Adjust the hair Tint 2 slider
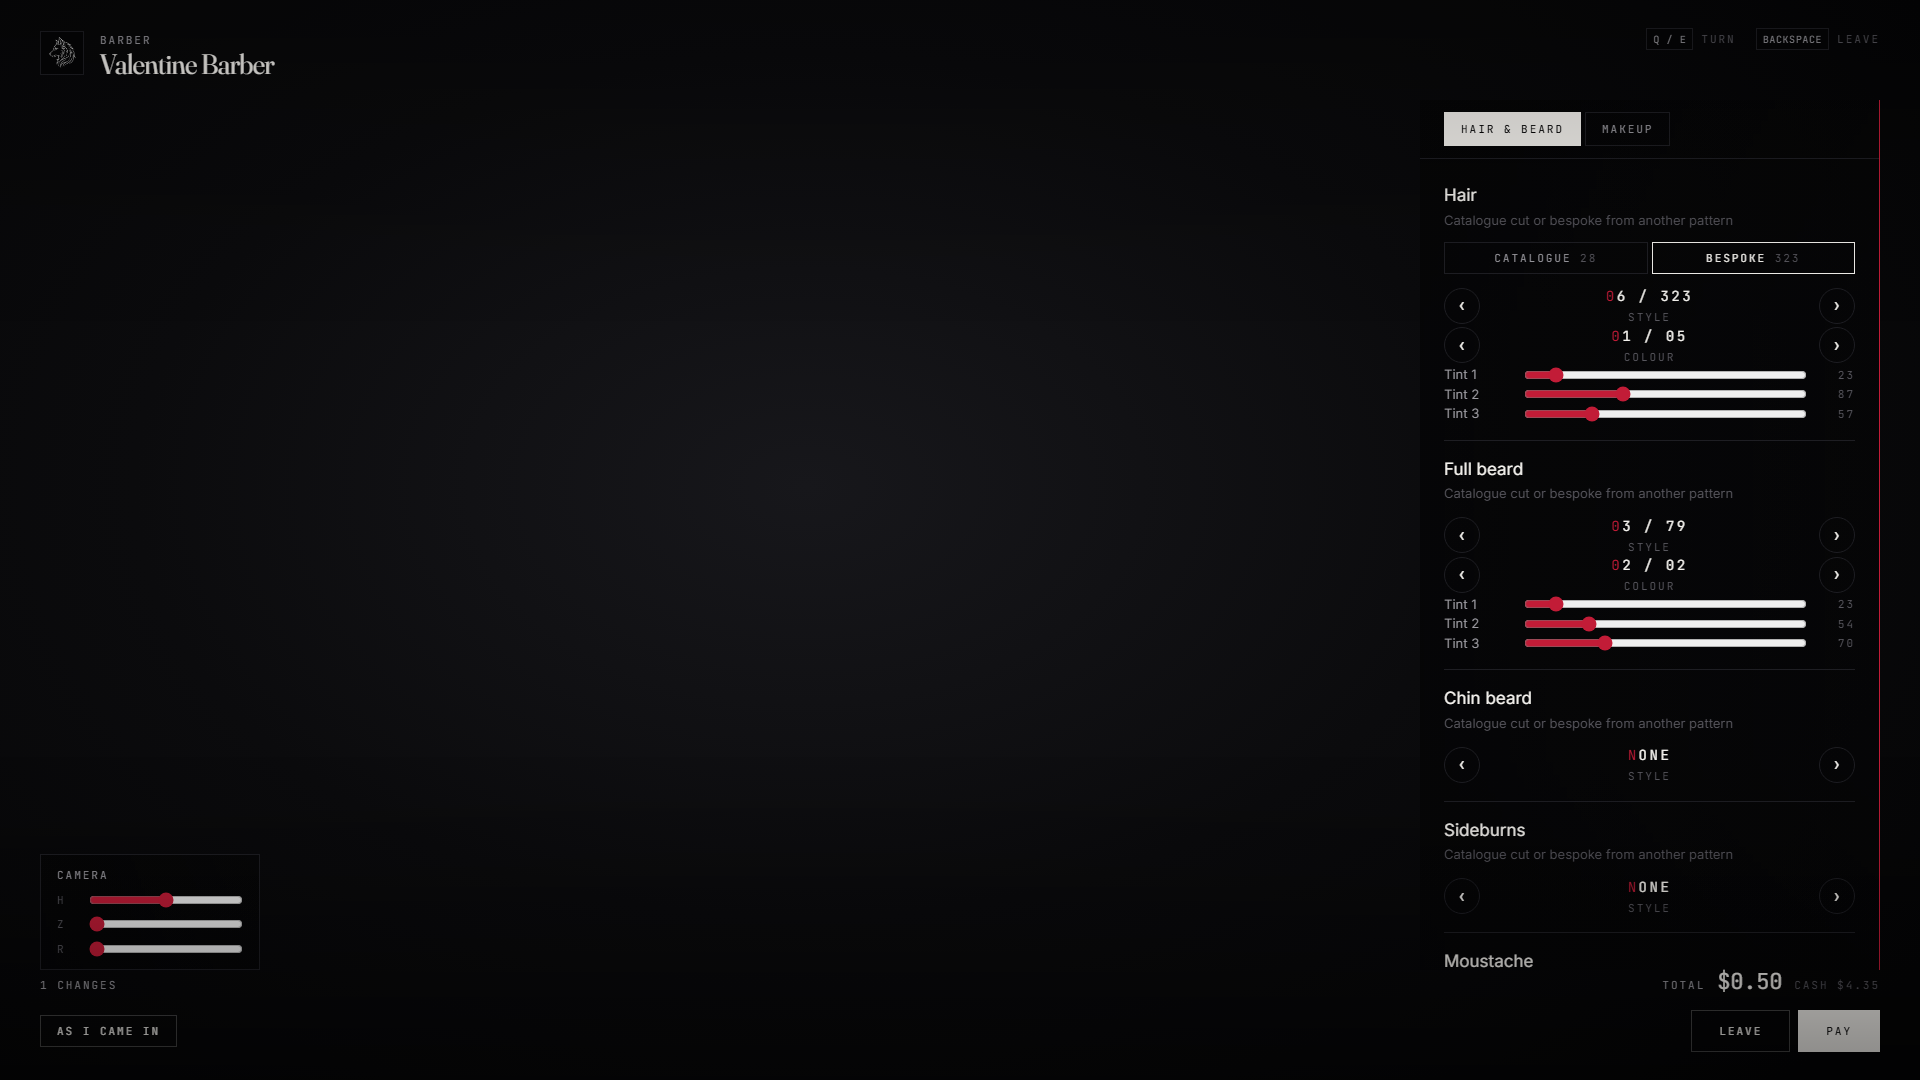This screenshot has width=1920, height=1080. (1665, 394)
